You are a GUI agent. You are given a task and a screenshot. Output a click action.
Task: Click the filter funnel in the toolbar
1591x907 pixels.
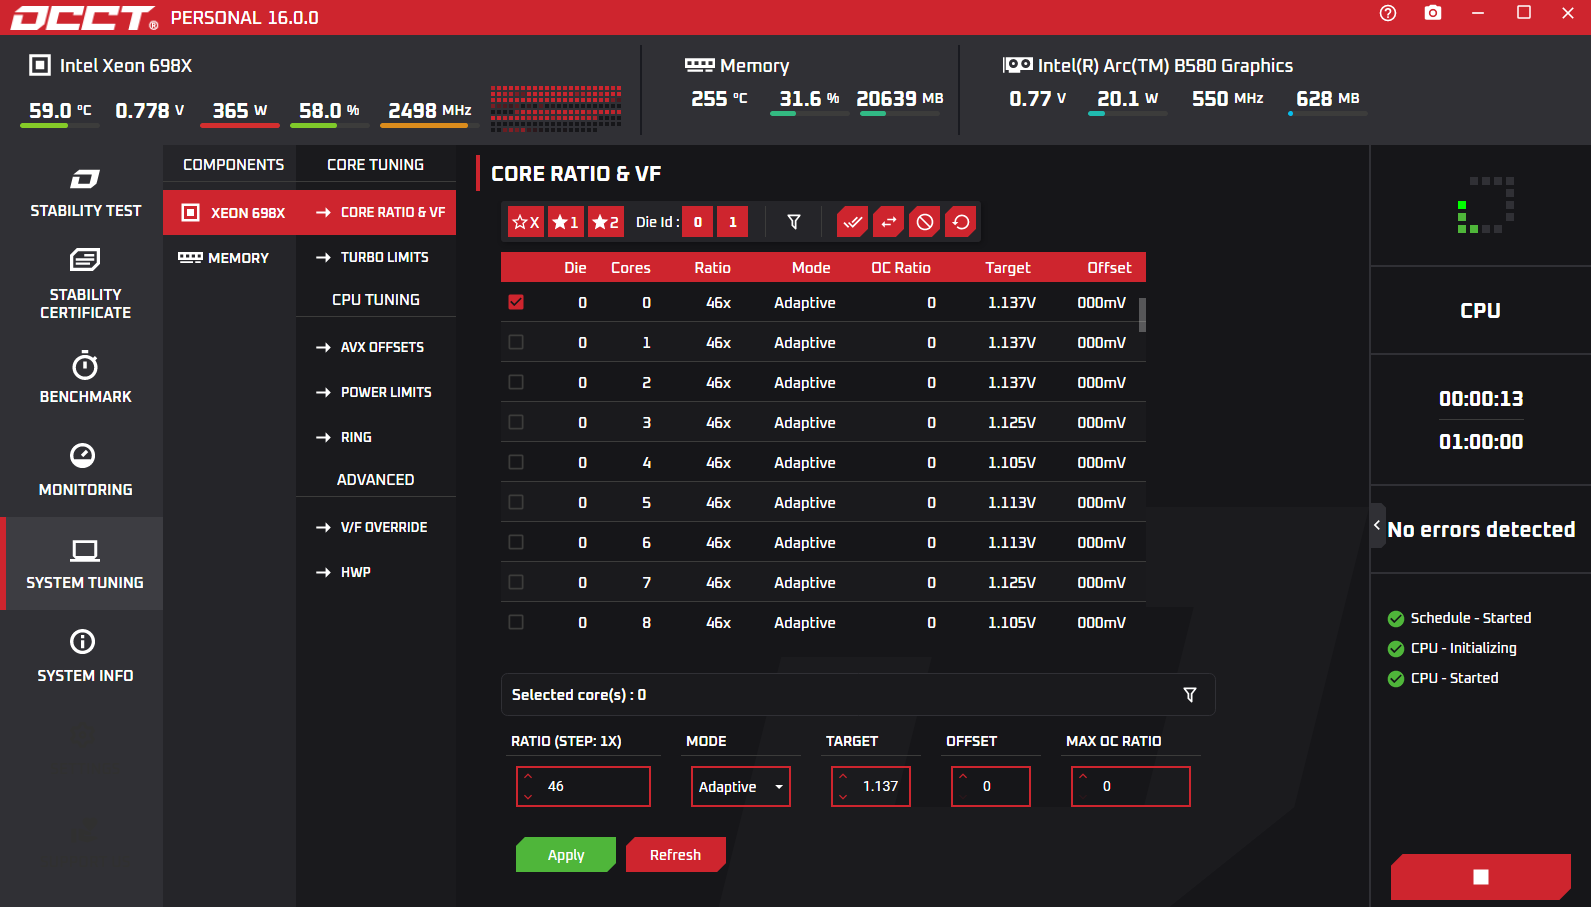pos(794,222)
